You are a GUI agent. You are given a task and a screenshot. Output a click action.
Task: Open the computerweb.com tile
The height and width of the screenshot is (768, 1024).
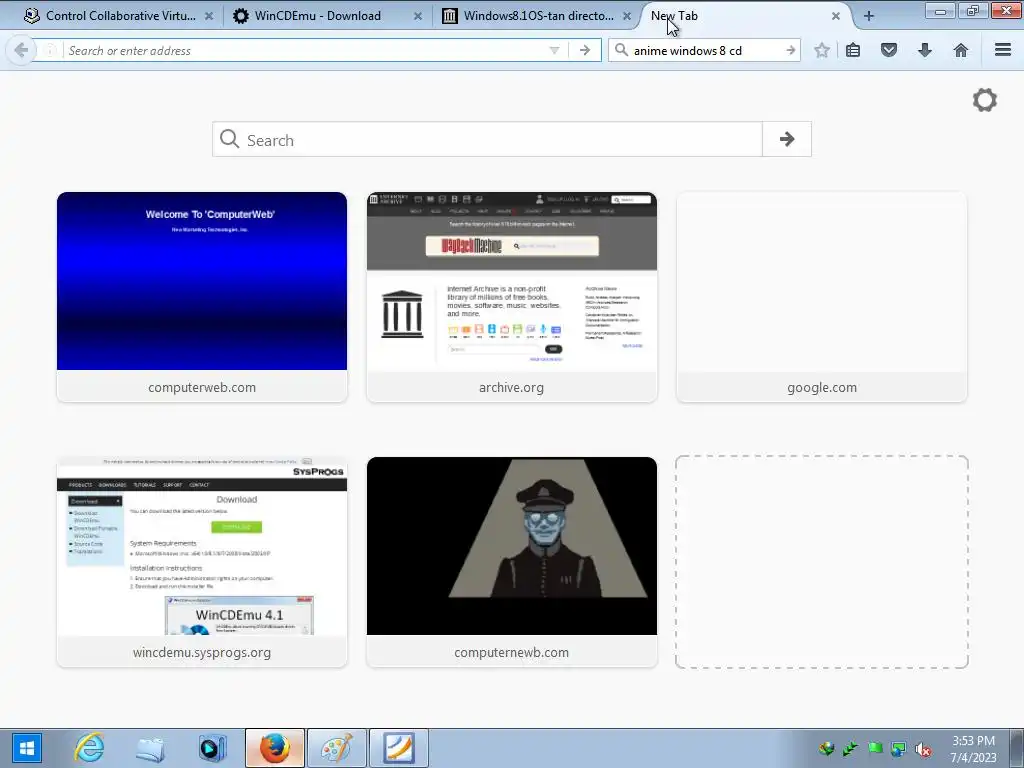pyautogui.click(x=202, y=297)
